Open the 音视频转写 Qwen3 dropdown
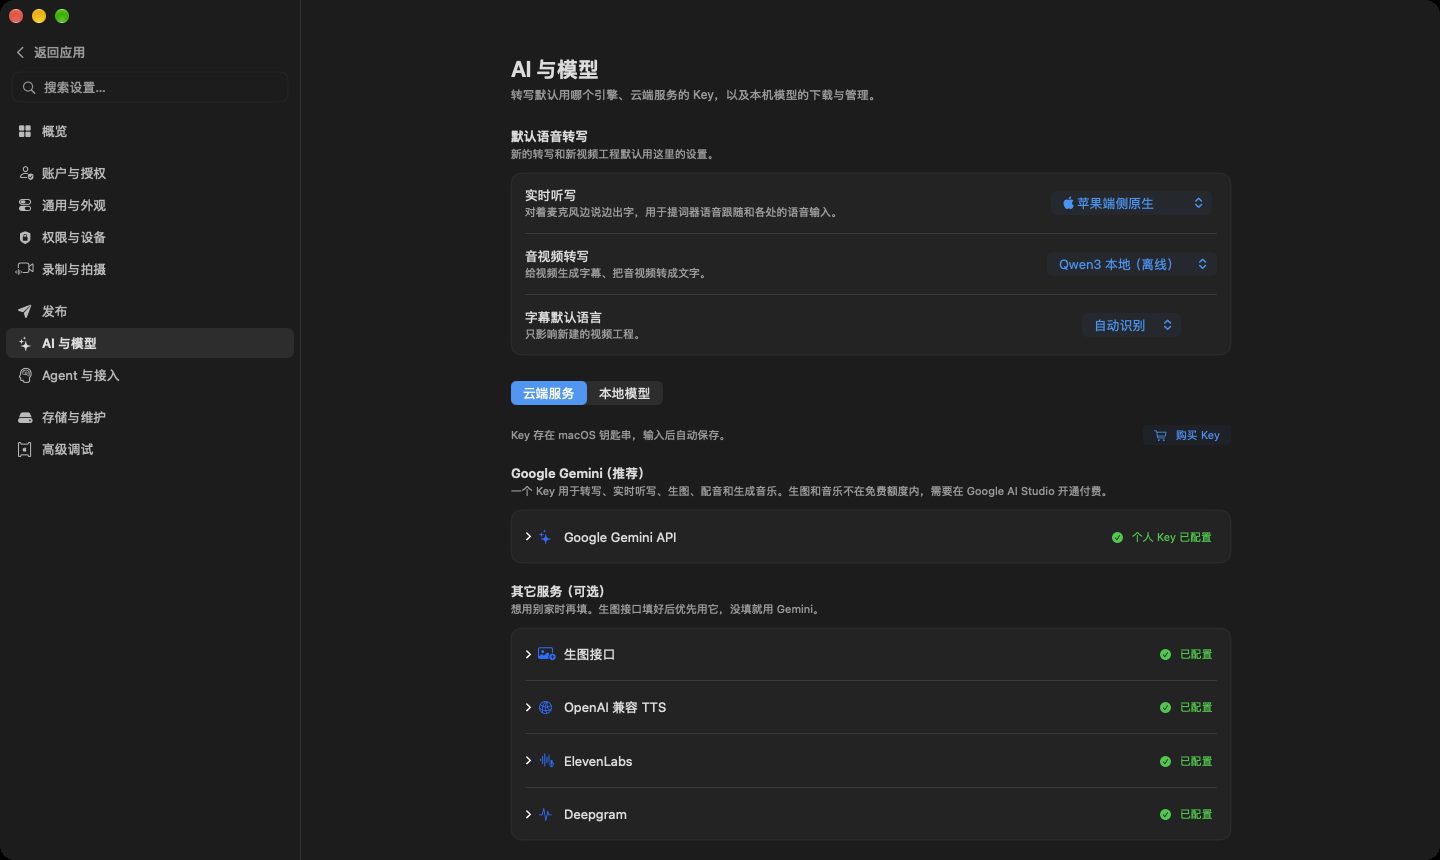This screenshot has width=1440, height=860. click(1132, 264)
